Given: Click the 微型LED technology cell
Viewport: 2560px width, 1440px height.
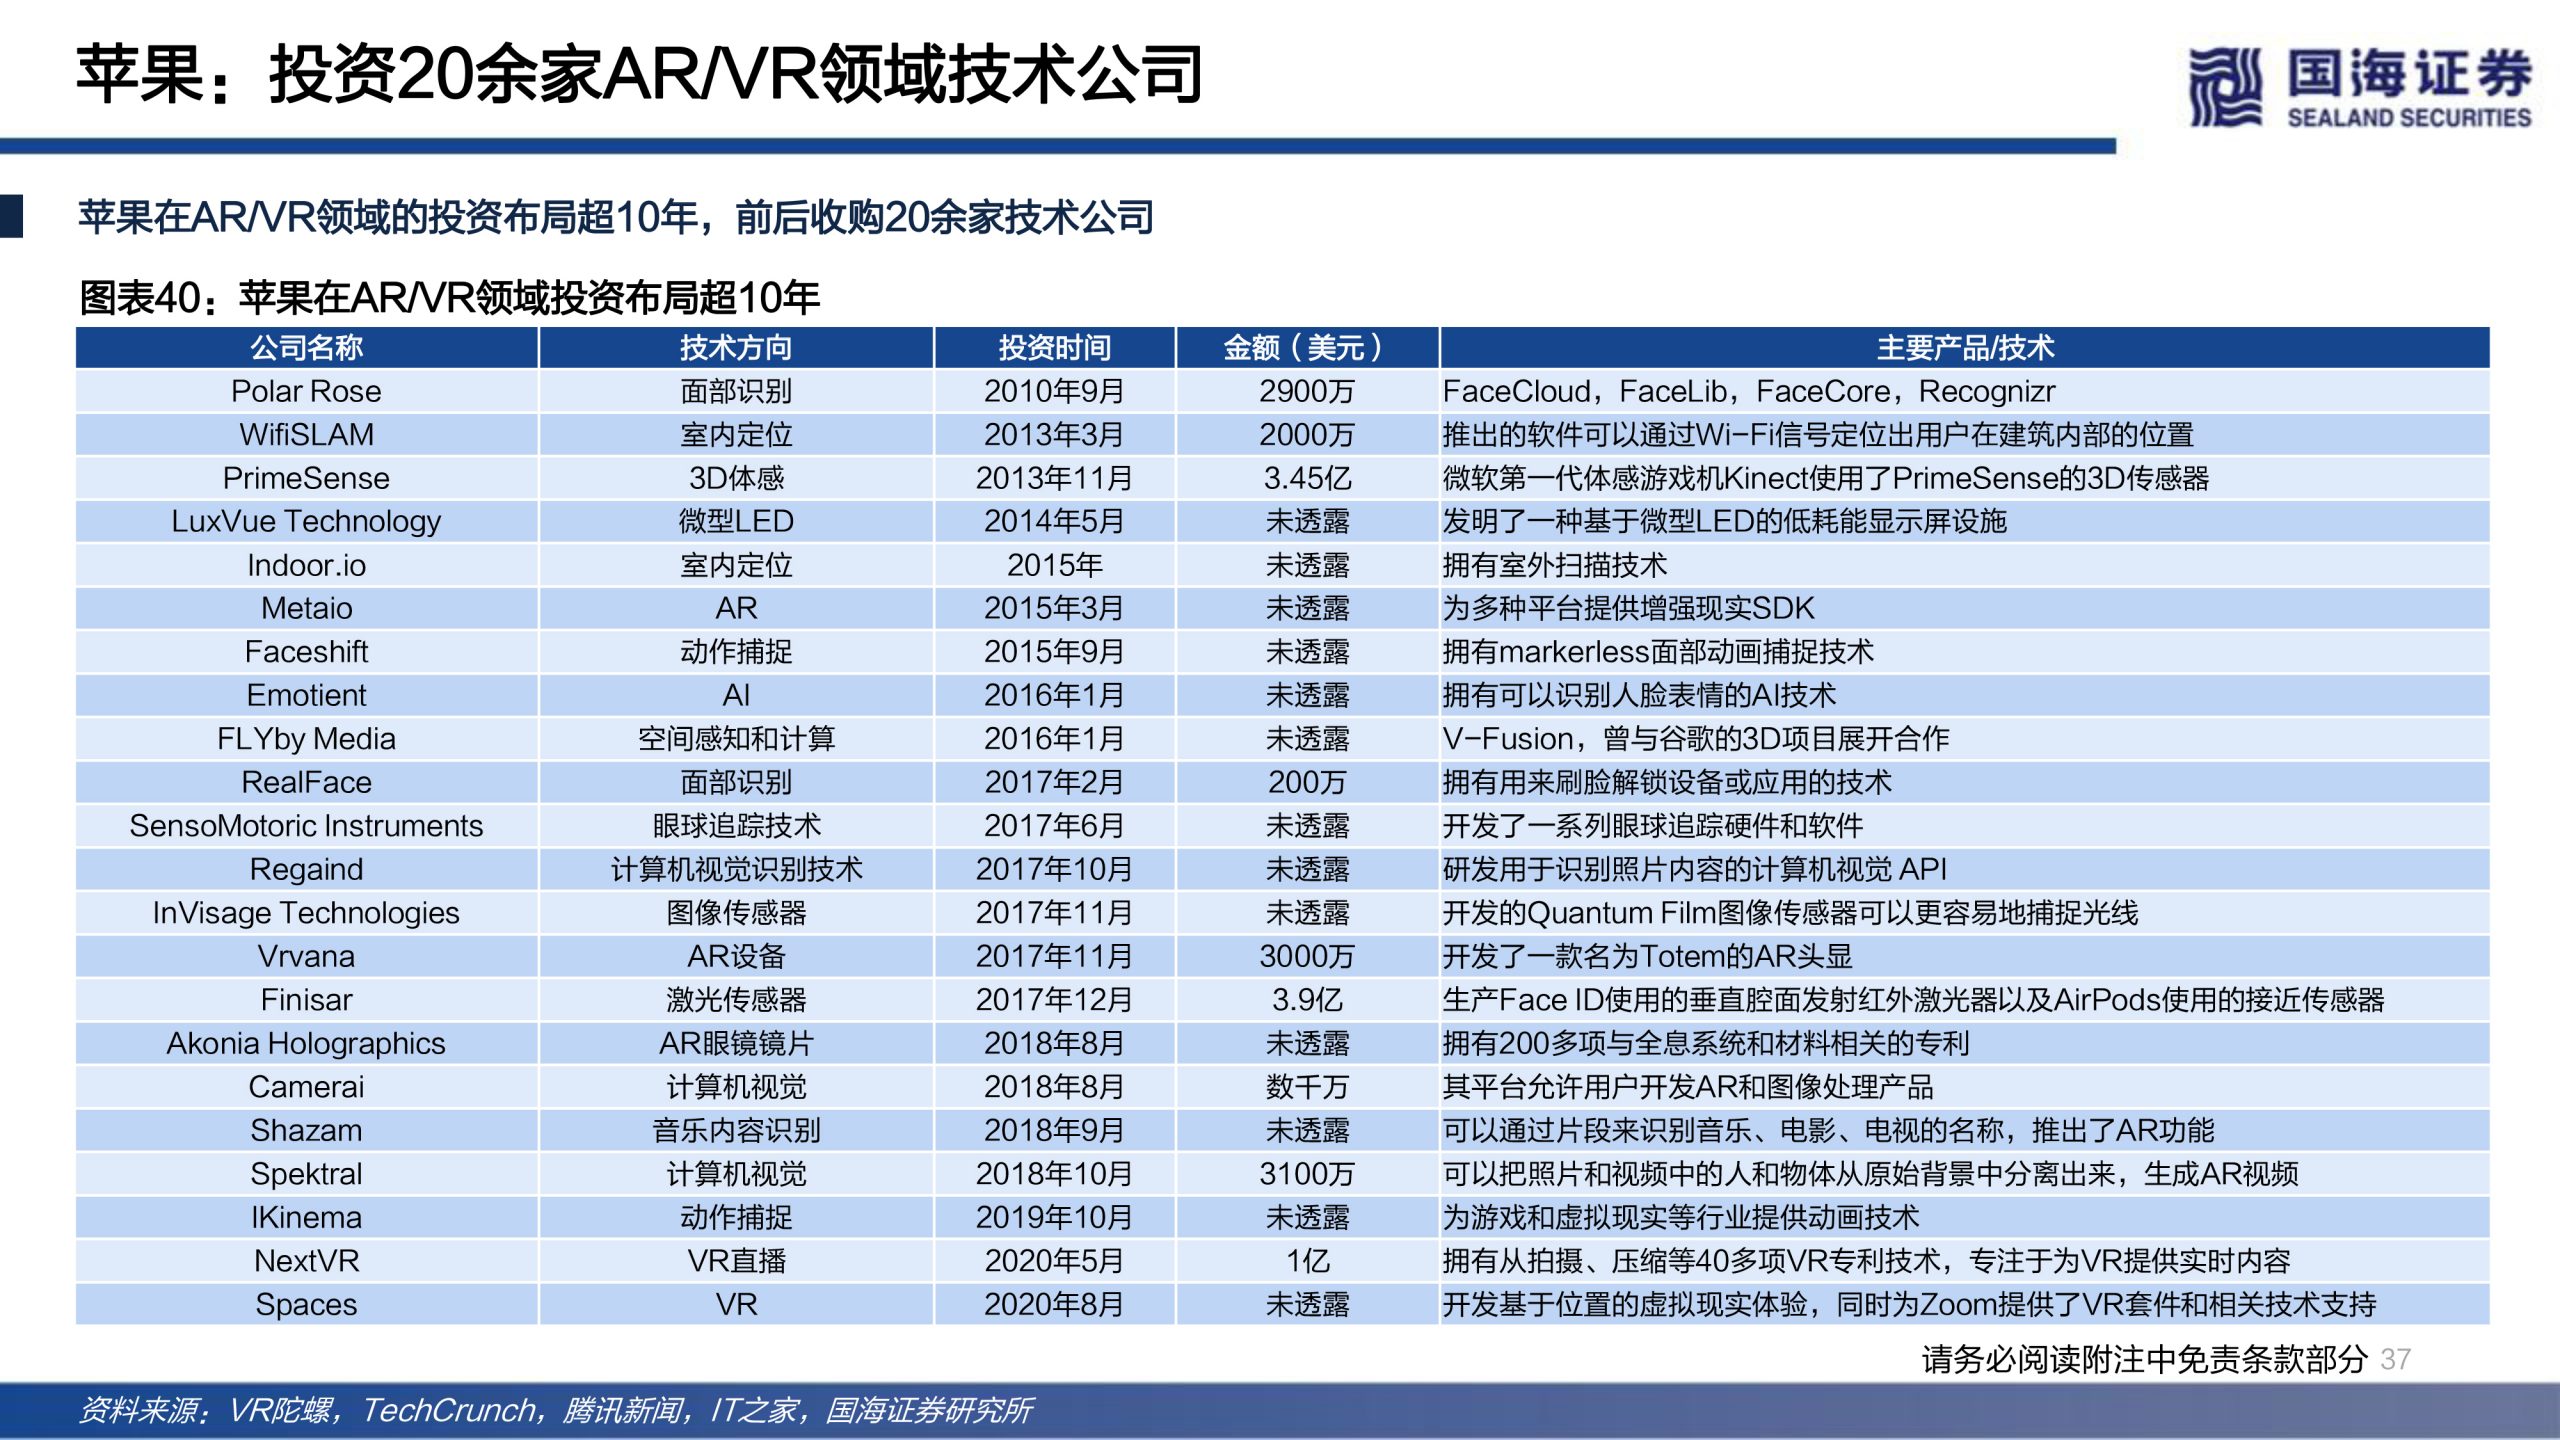Looking at the screenshot, I should point(736,521).
